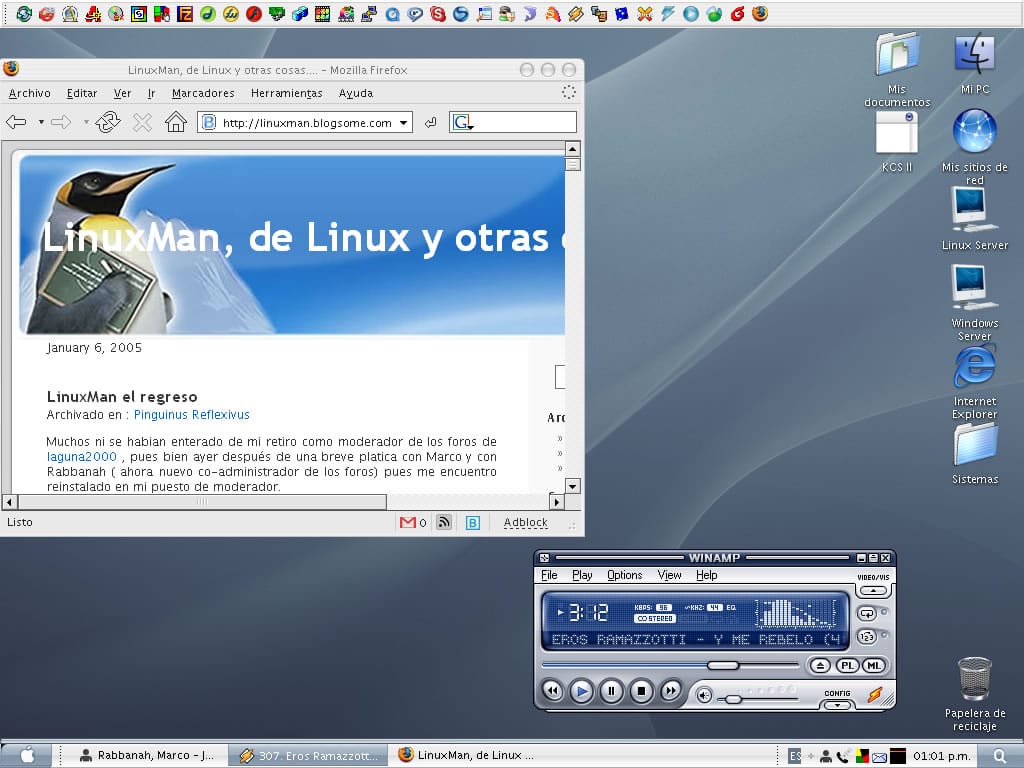Open the Papelera de reciclaje icon
1024x768 pixels.
pos(974,681)
